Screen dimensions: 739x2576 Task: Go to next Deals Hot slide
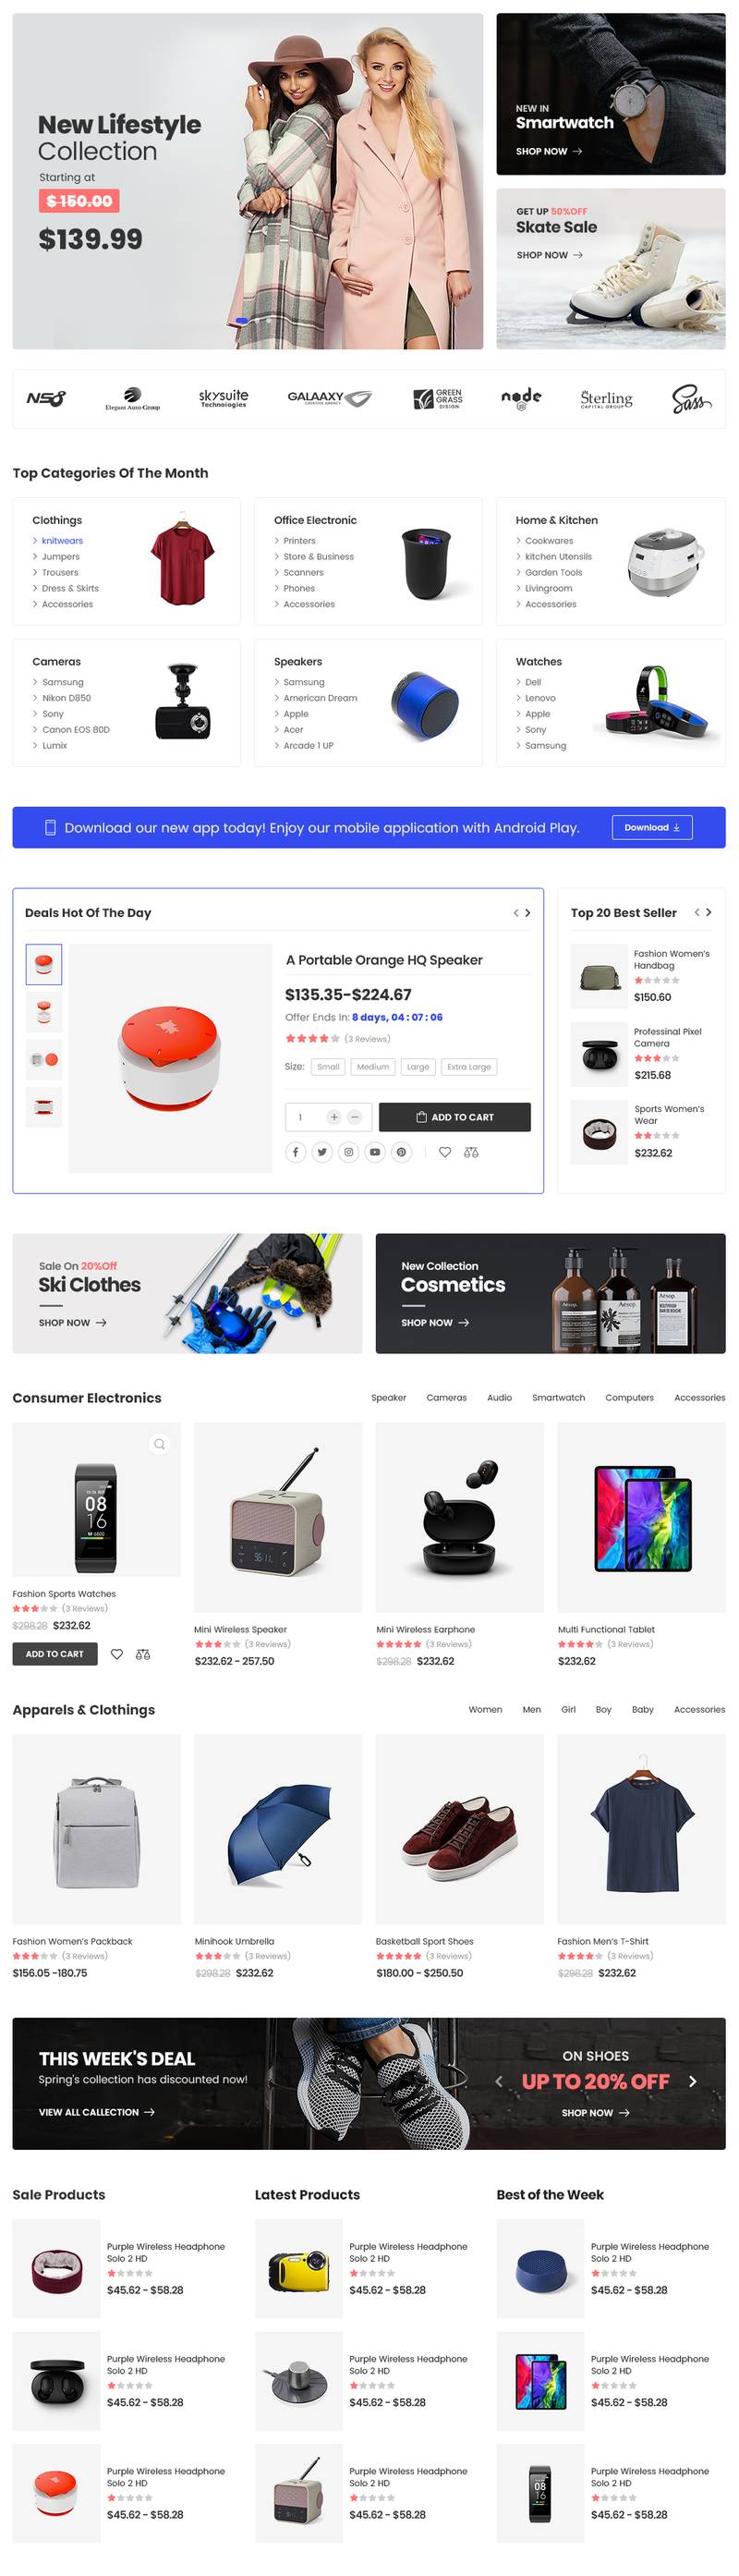528,913
